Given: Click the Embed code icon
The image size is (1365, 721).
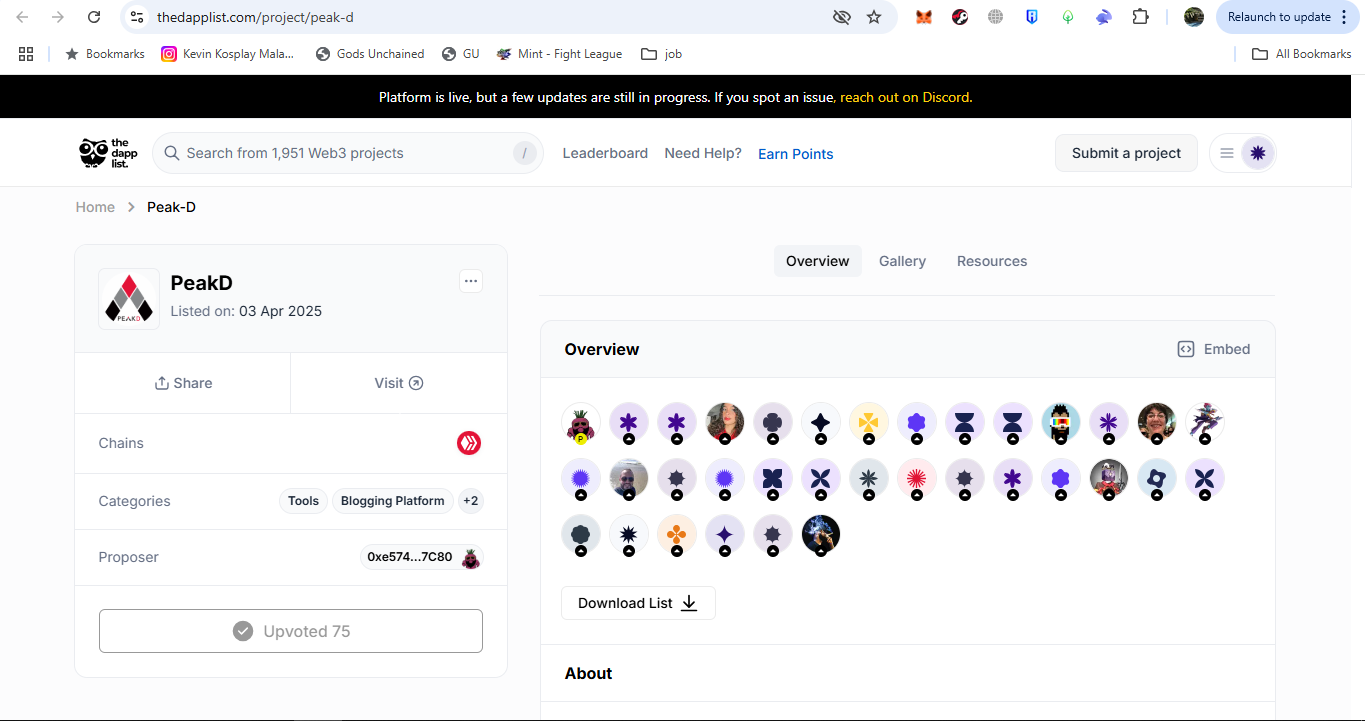Looking at the screenshot, I should (x=1186, y=349).
